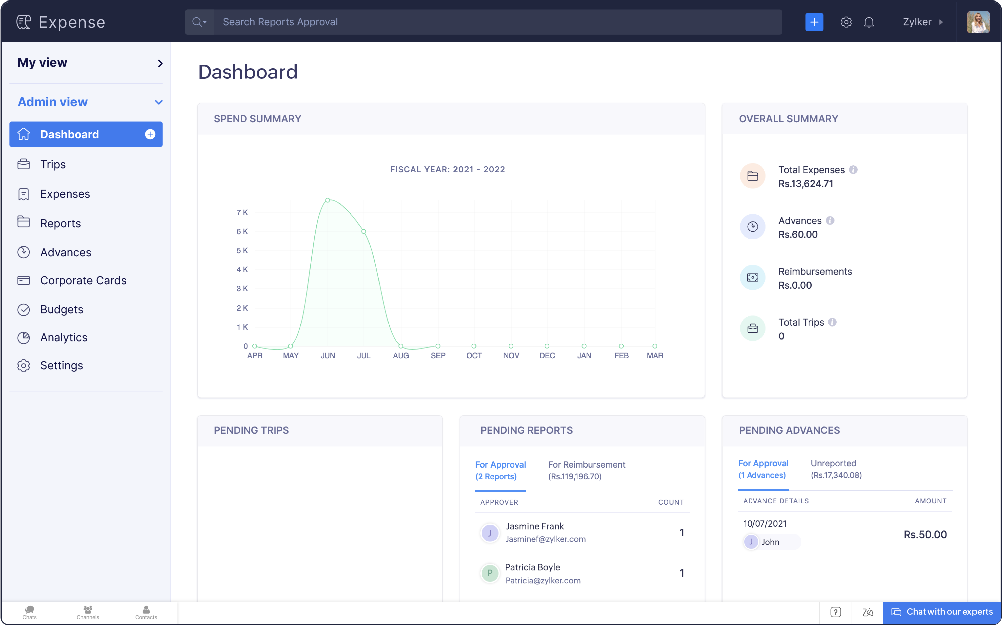Click the user profile picture

pyautogui.click(x=977, y=21)
